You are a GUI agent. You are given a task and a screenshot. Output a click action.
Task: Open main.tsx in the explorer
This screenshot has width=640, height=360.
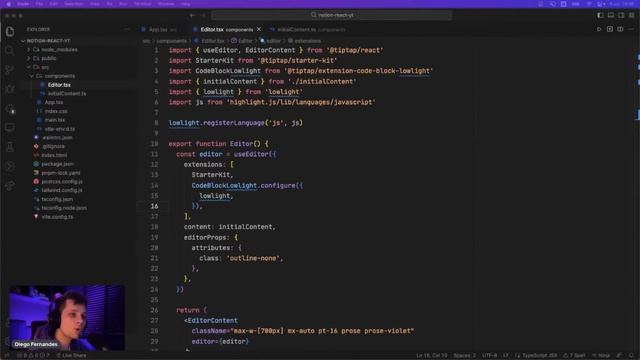[54, 120]
